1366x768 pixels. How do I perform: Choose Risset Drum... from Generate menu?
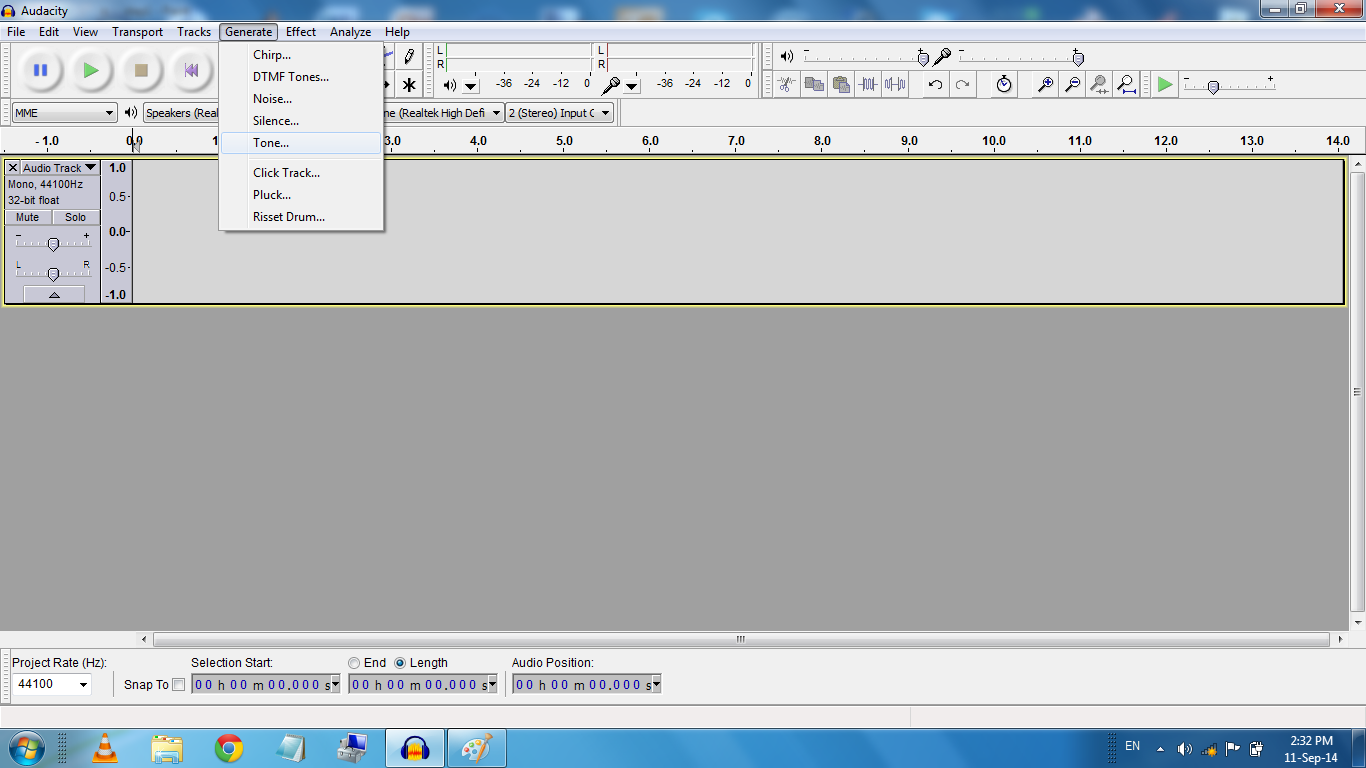[x=302, y=217]
